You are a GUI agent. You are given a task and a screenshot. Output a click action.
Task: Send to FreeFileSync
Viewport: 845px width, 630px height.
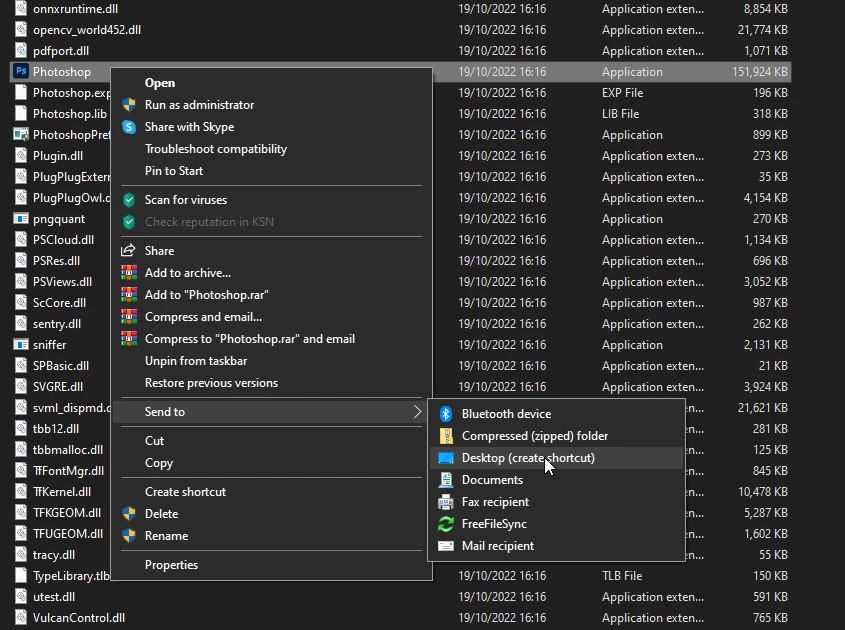(556, 524)
